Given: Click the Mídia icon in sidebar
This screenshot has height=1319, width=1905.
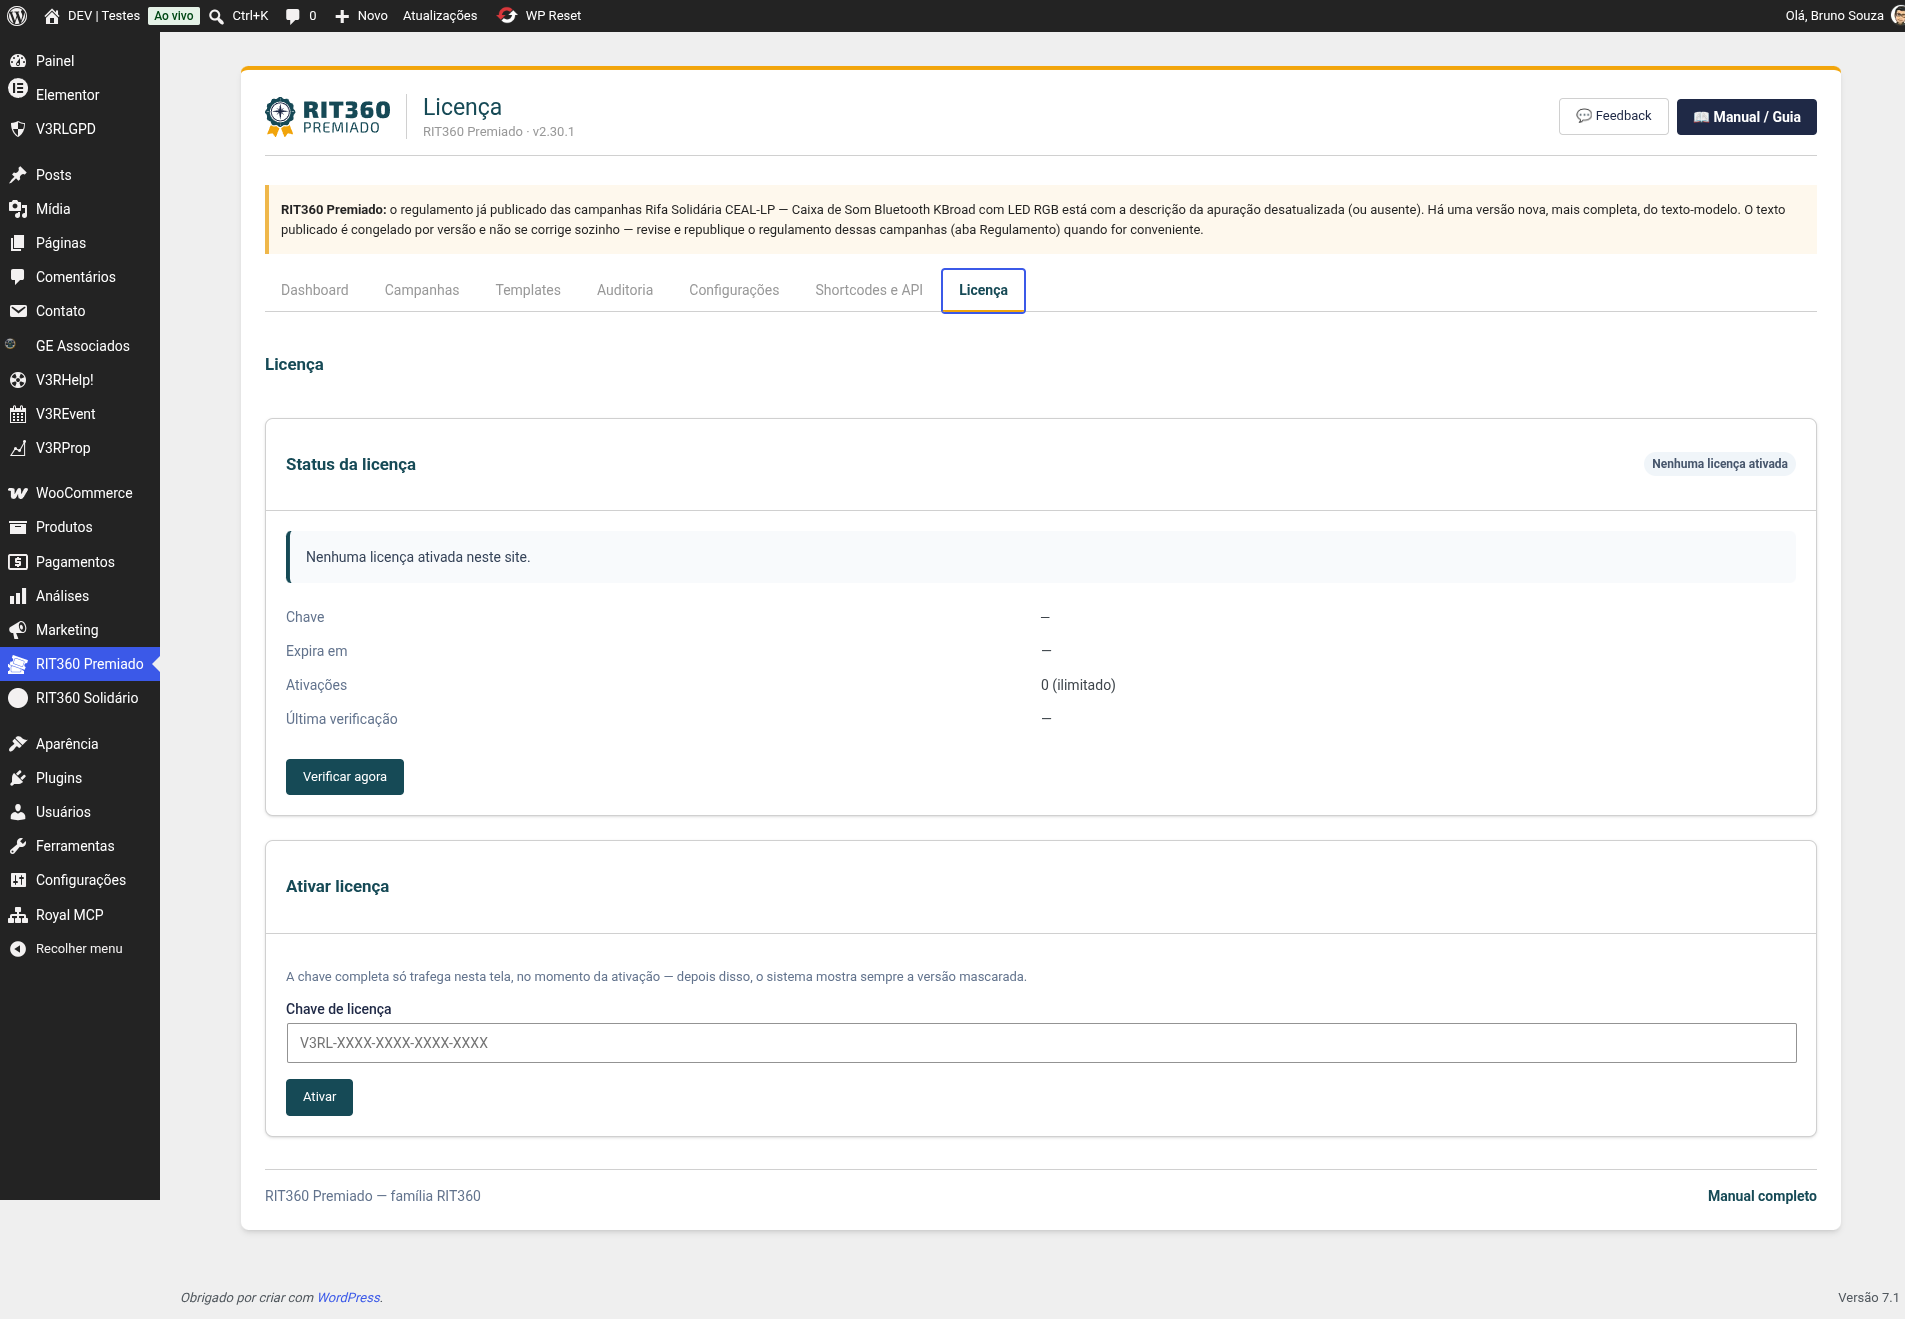Looking at the screenshot, I should coord(18,209).
